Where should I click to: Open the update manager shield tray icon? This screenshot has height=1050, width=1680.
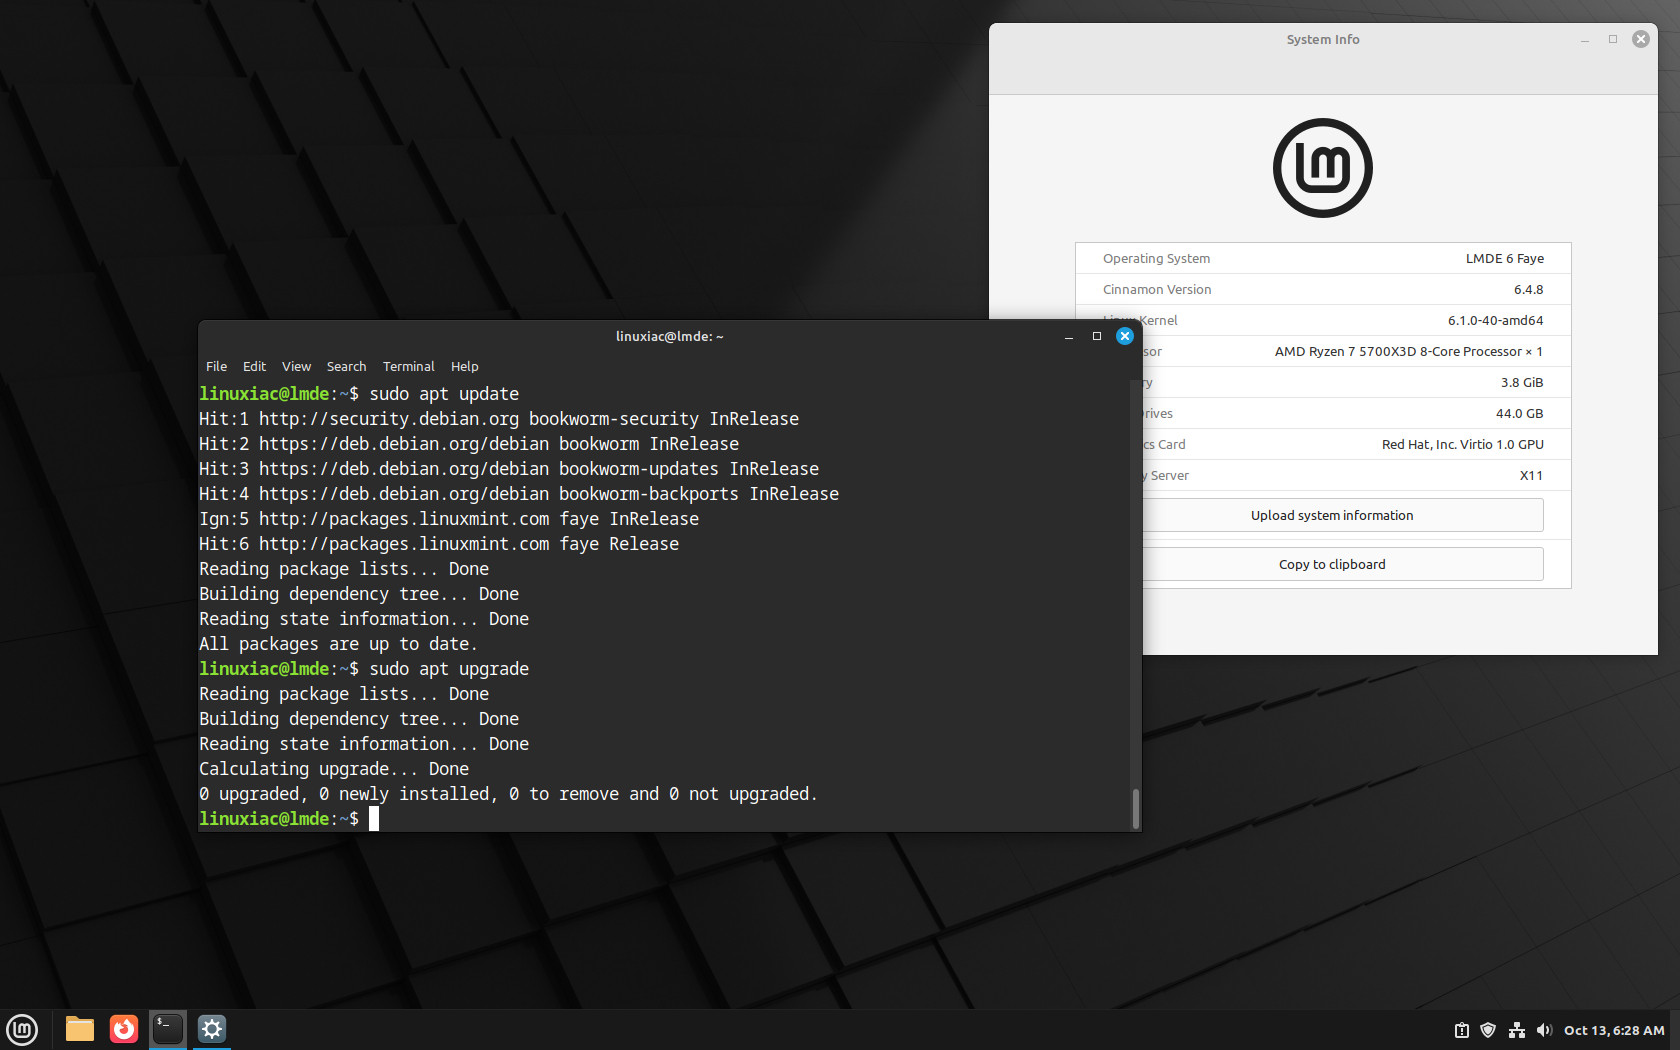pyautogui.click(x=1488, y=1030)
